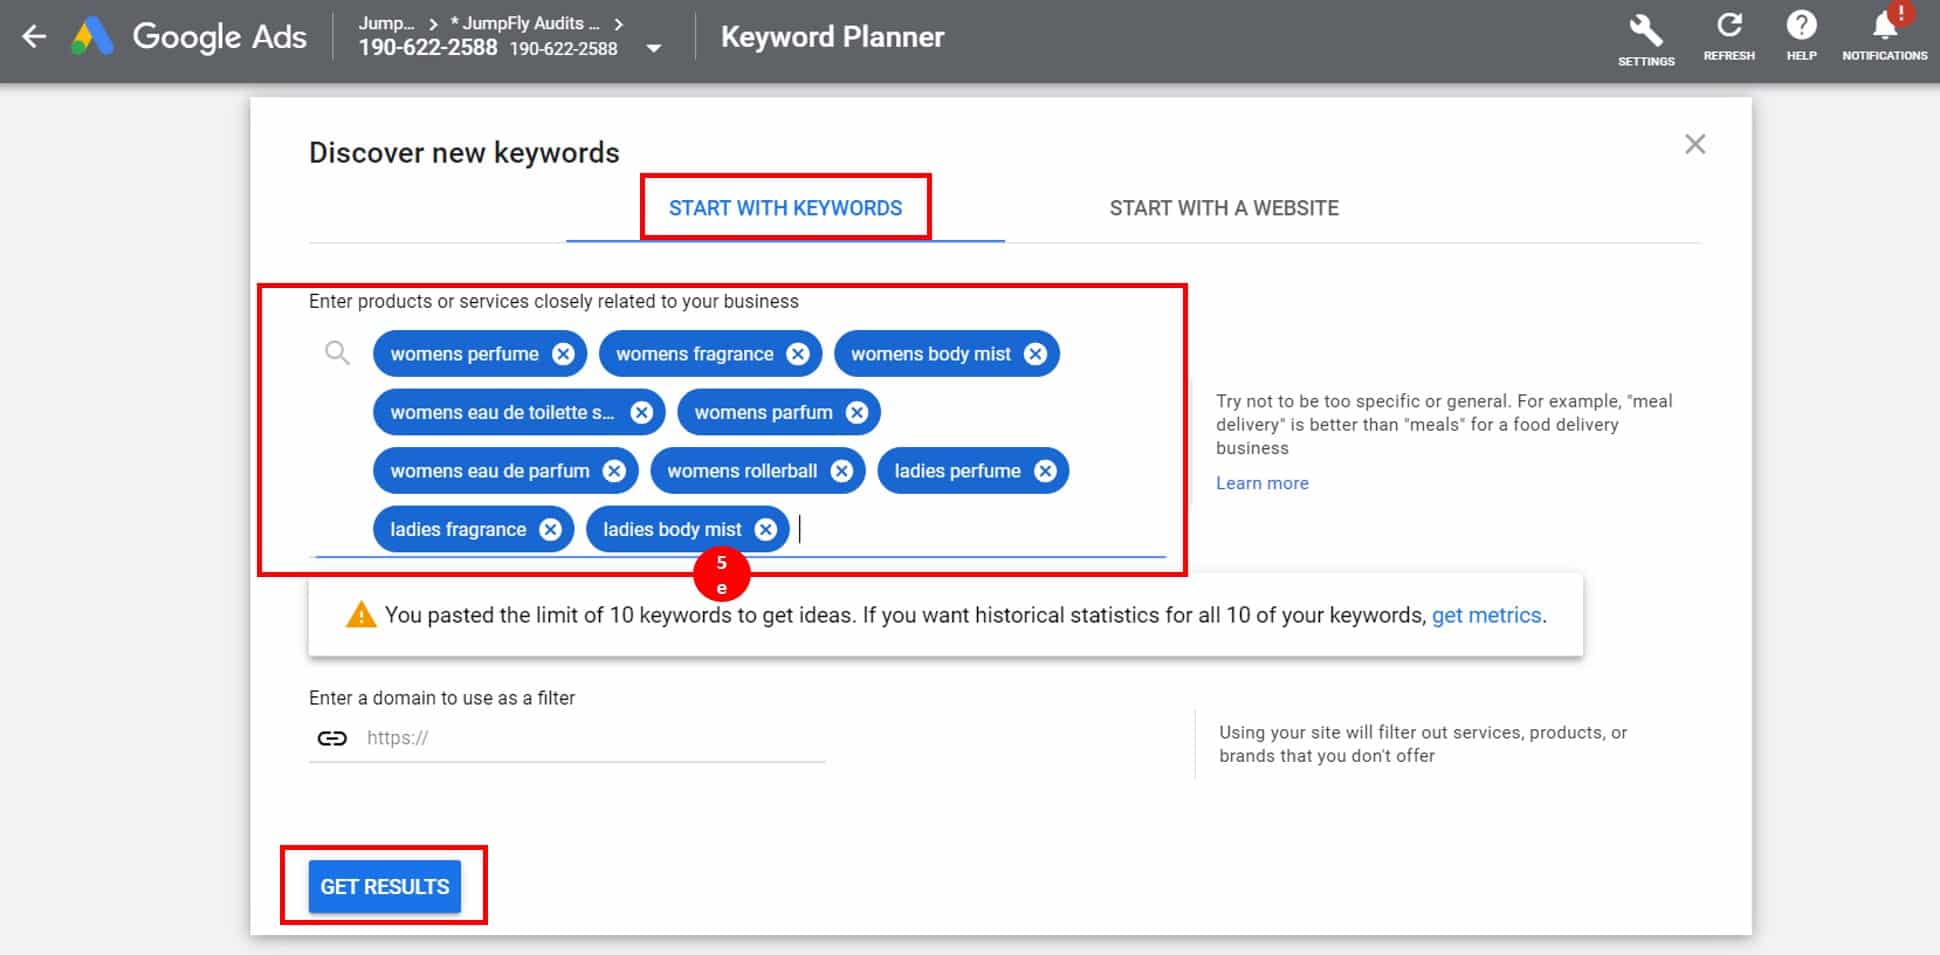Click the domain filter https:// field
Image resolution: width=1940 pixels, height=955 pixels.
pos(594,738)
